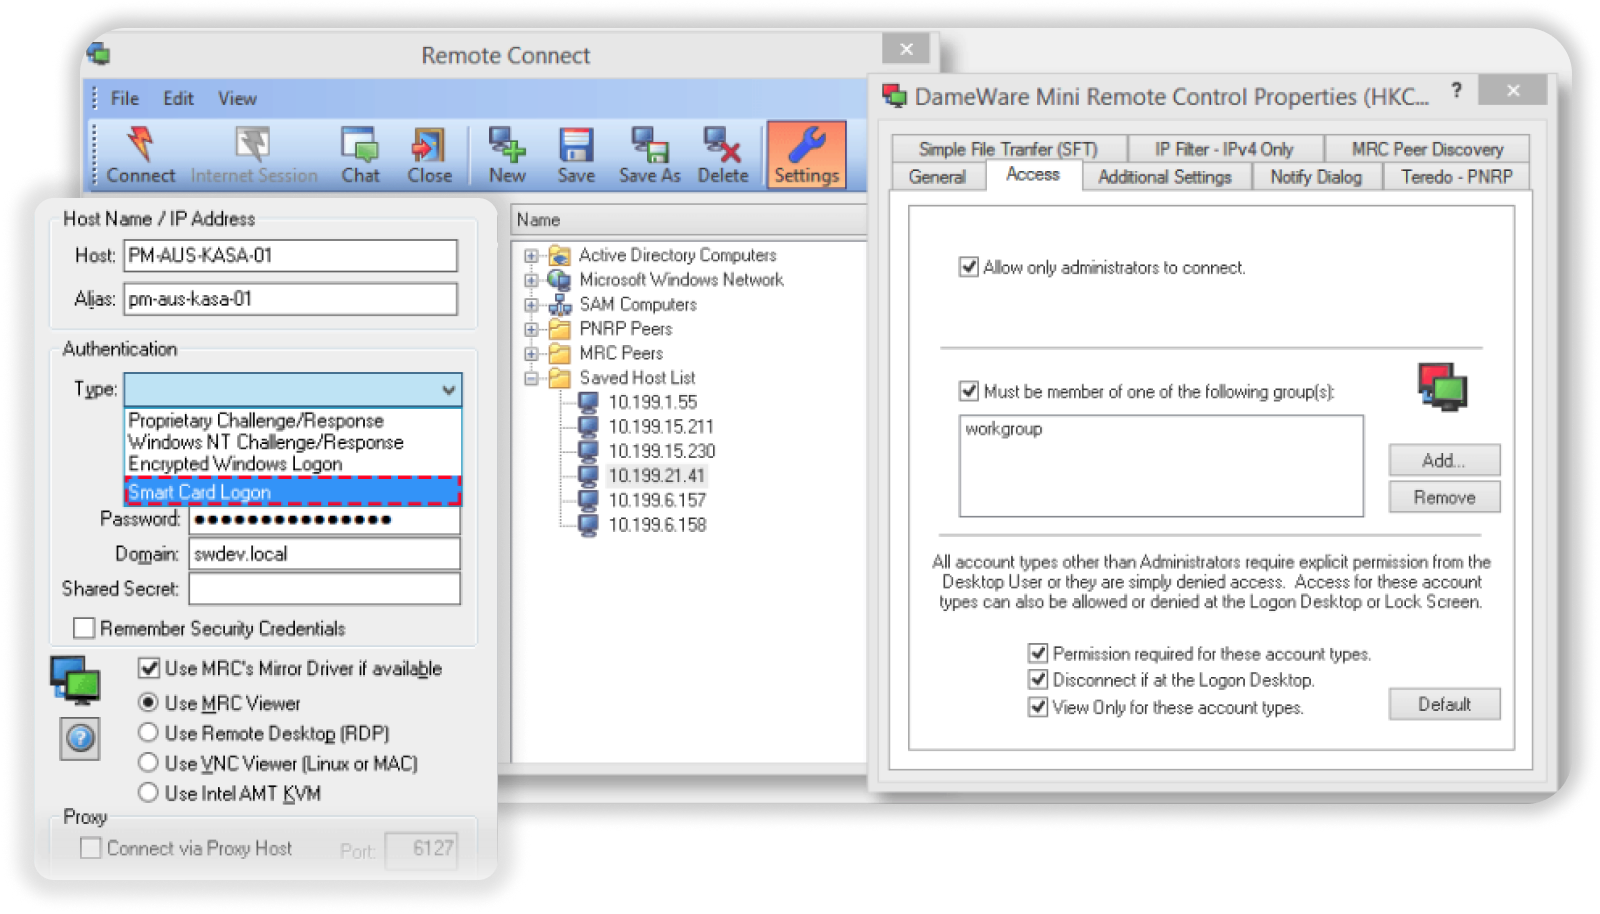The image size is (1600, 914).
Task: Toggle Disconnect if at the Logon Desktop
Action: (1038, 680)
